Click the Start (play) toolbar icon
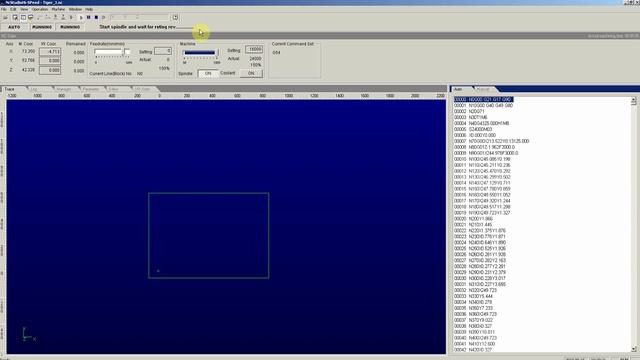640x360 pixels. coord(81,18)
